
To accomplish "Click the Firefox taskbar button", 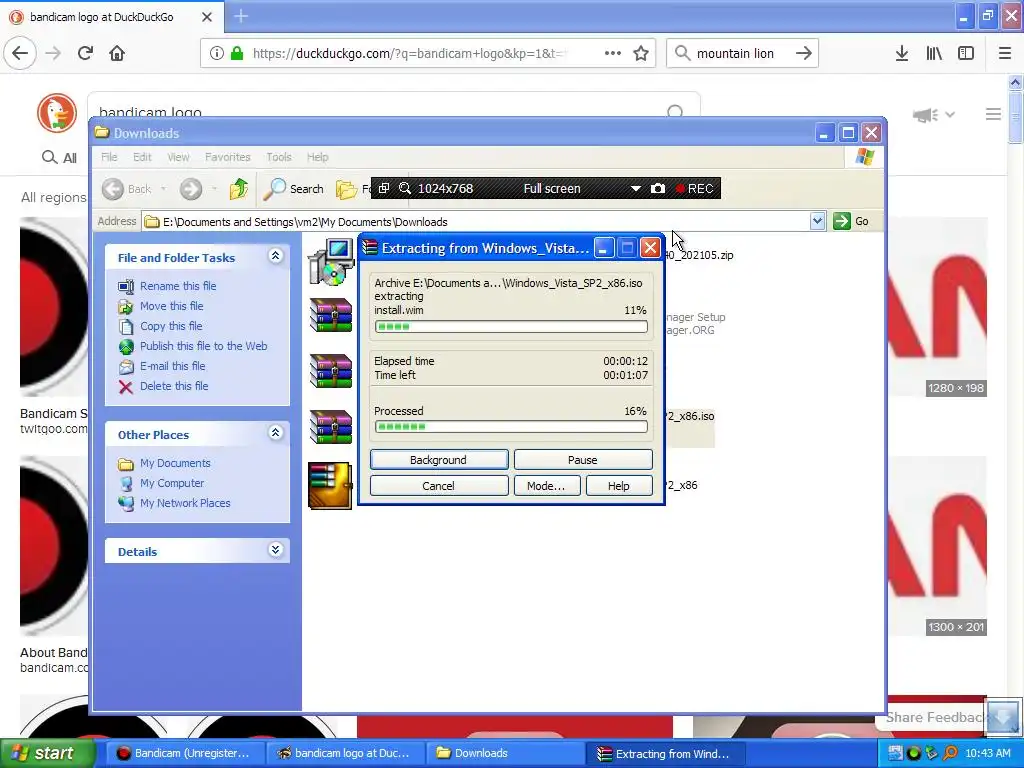I will (x=345, y=753).
